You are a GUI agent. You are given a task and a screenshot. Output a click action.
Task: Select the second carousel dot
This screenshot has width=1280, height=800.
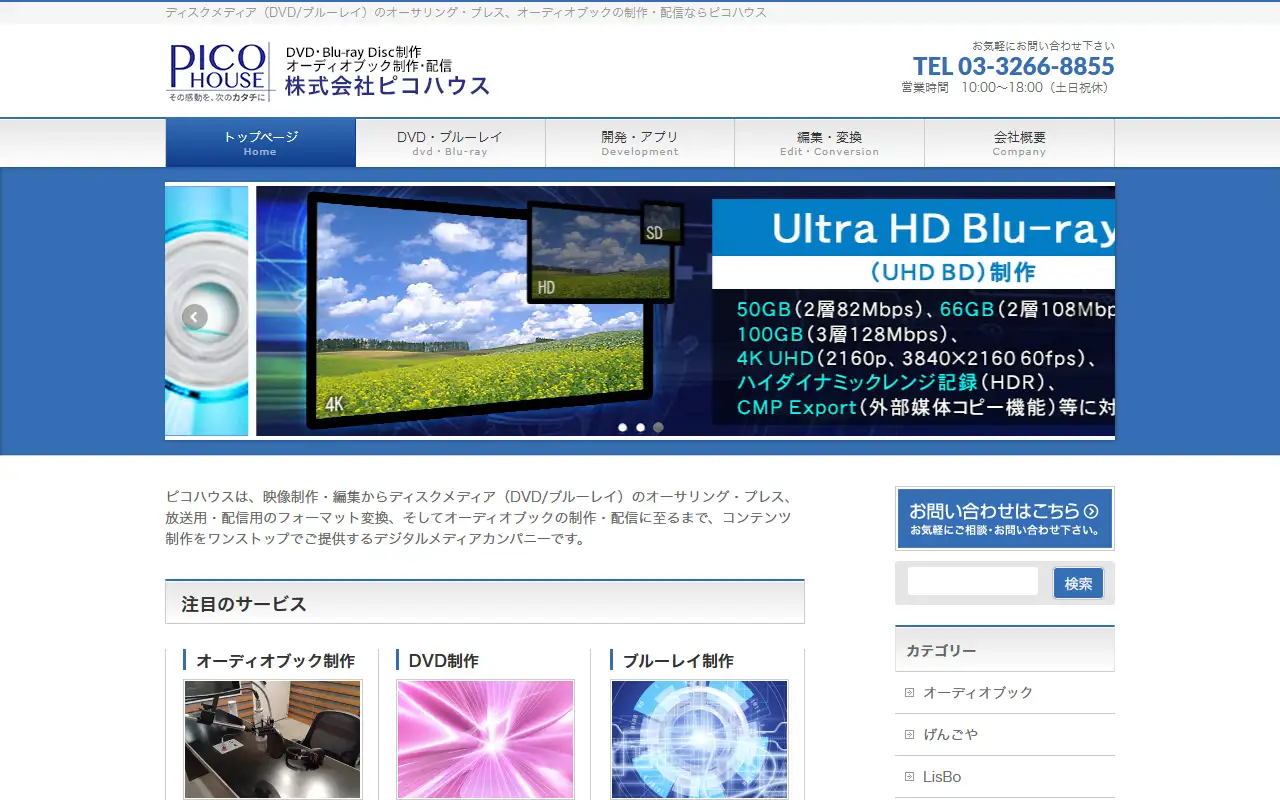[640, 427]
